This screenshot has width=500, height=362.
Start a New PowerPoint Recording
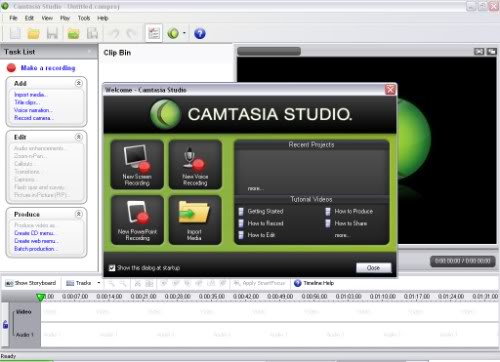137,220
